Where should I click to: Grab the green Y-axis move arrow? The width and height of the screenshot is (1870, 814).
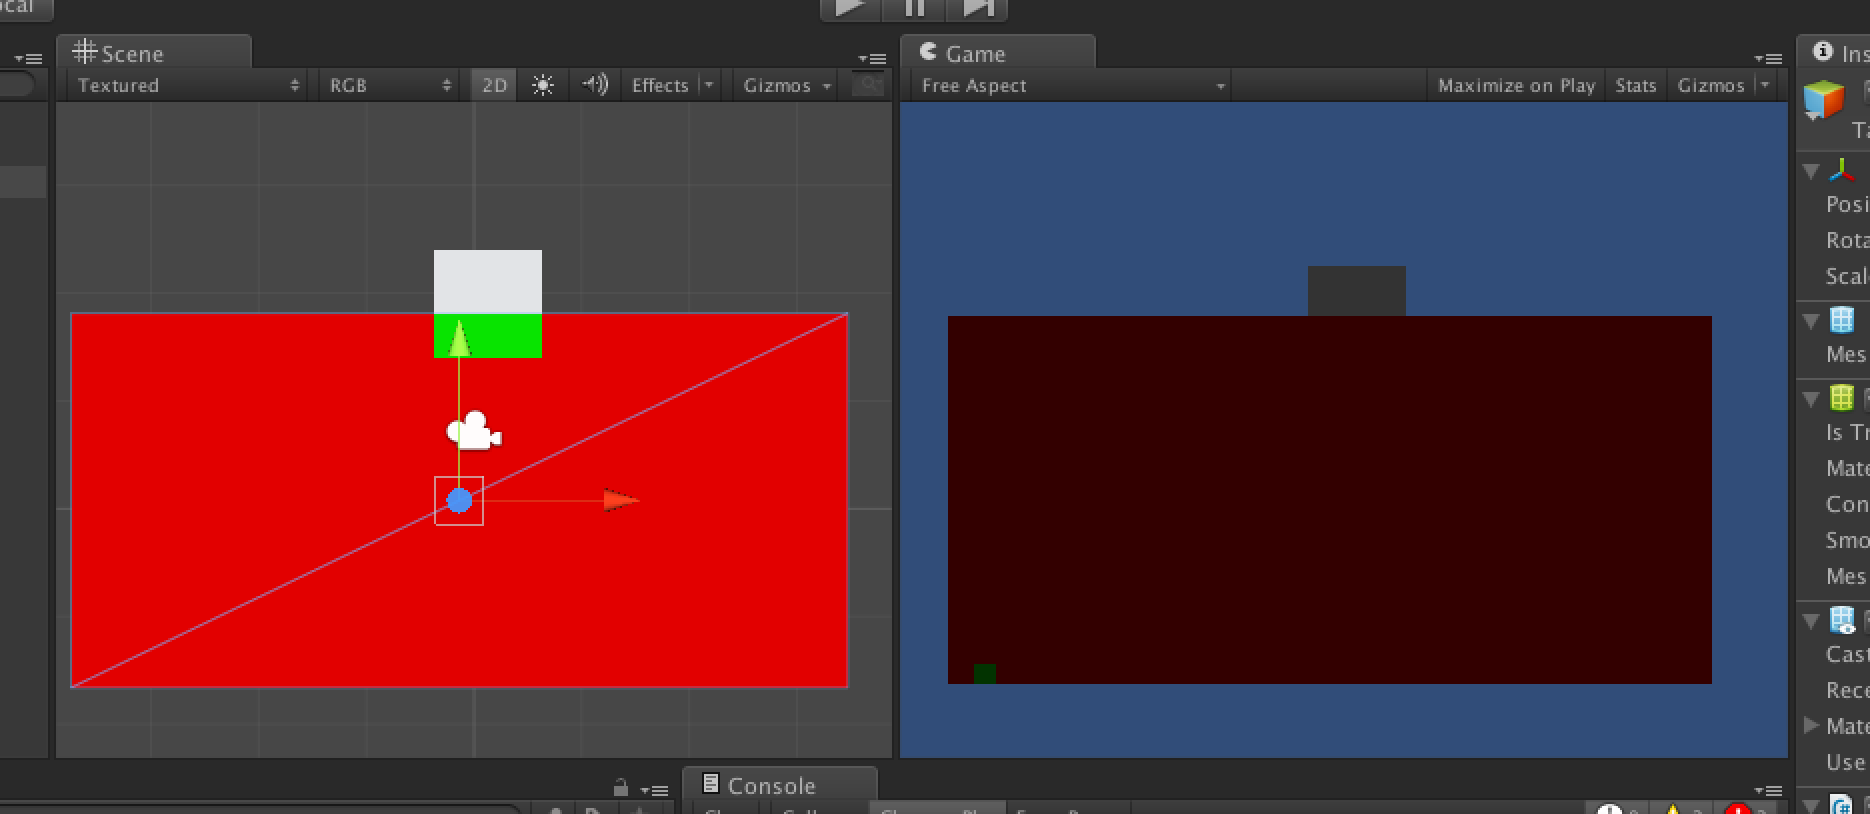tap(459, 339)
